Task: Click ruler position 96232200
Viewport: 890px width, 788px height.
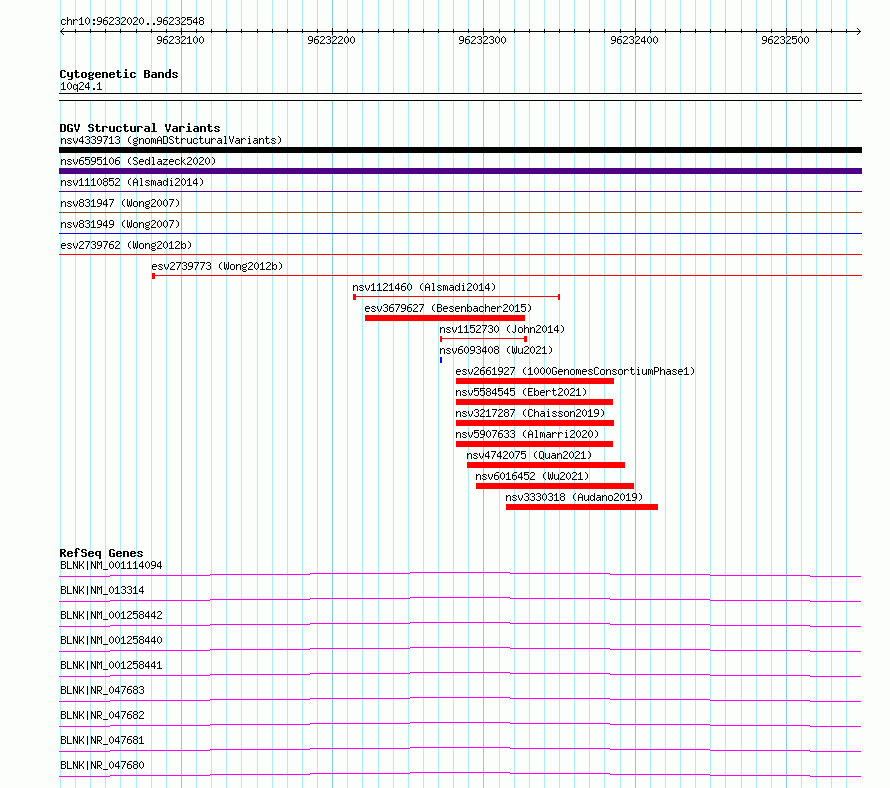Action: pos(331,40)
